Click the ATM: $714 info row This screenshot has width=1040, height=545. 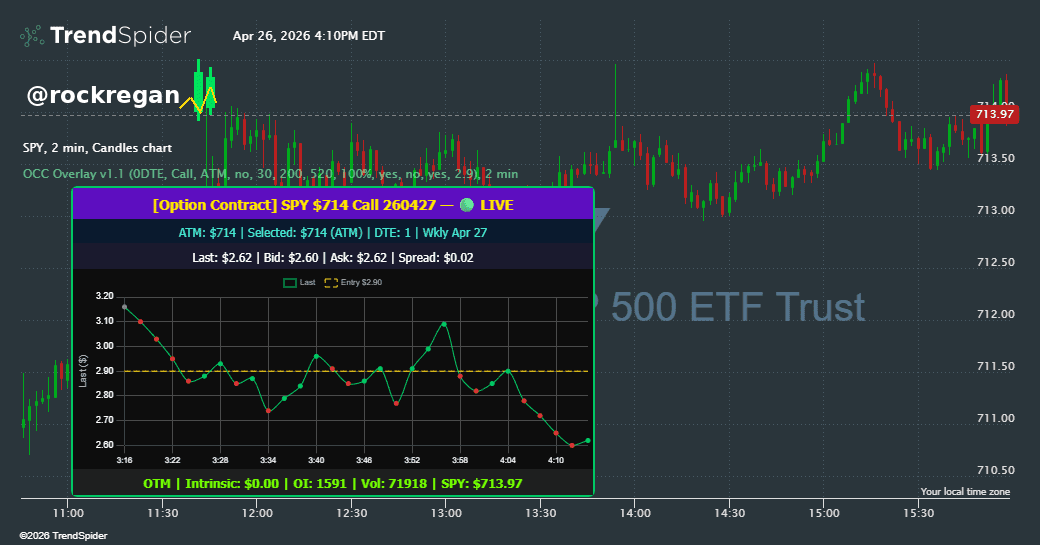(x=333, y=233)
